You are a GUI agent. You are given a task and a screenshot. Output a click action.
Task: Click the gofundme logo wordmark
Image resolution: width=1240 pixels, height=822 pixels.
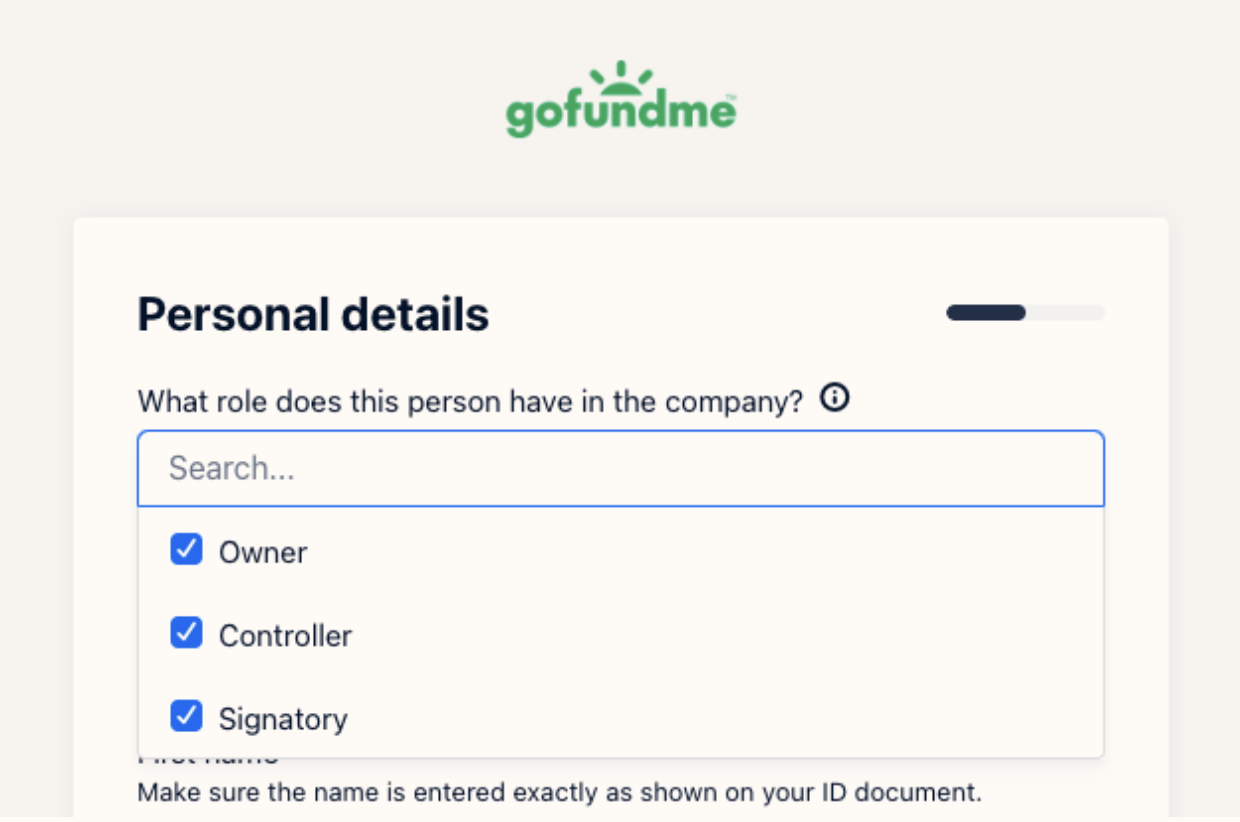(x=621, y=112)
